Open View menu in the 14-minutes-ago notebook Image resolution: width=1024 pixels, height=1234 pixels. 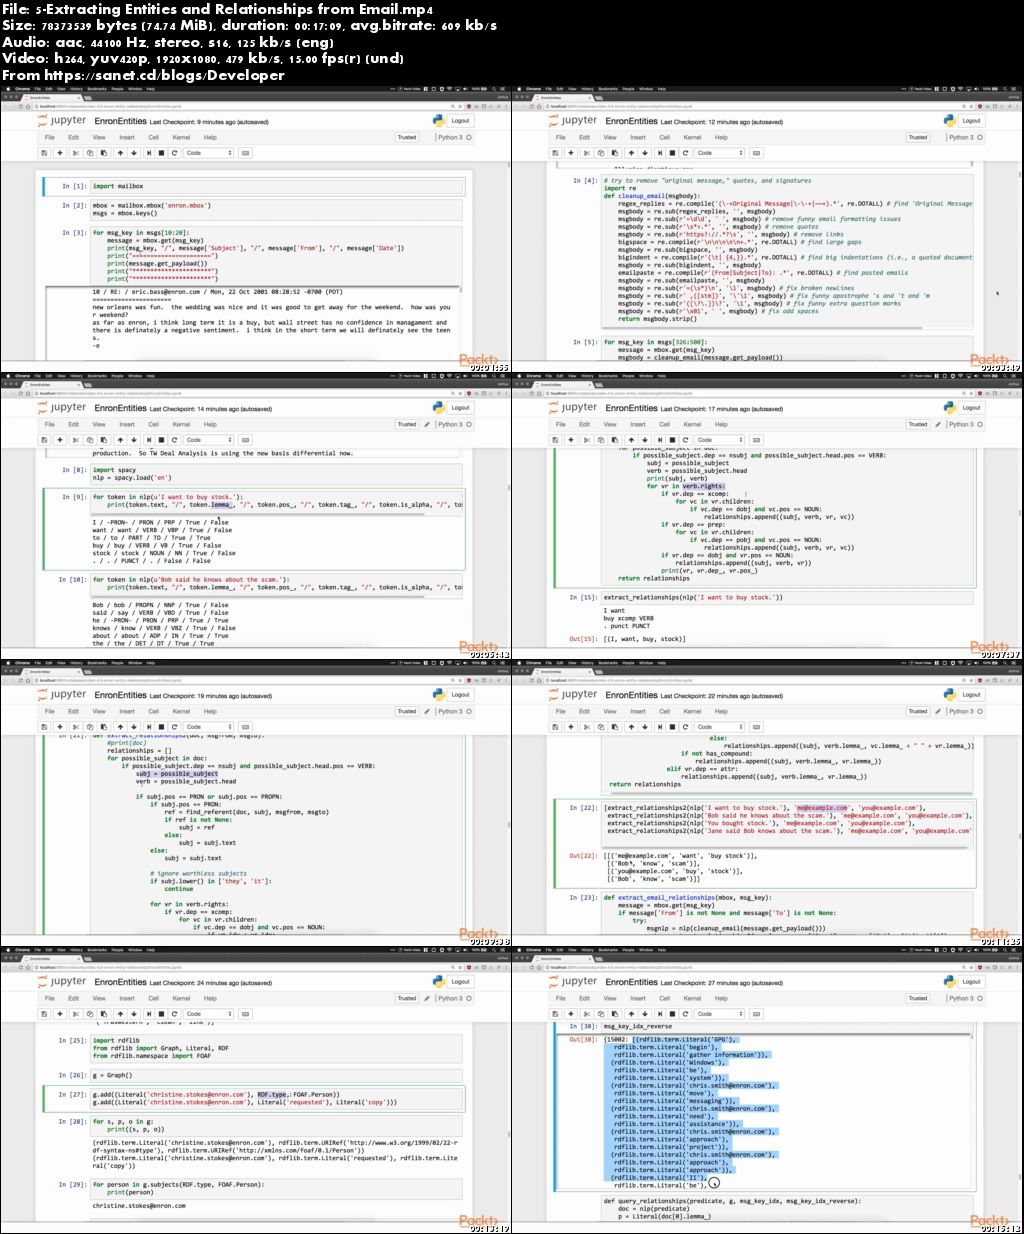(99, 424)
